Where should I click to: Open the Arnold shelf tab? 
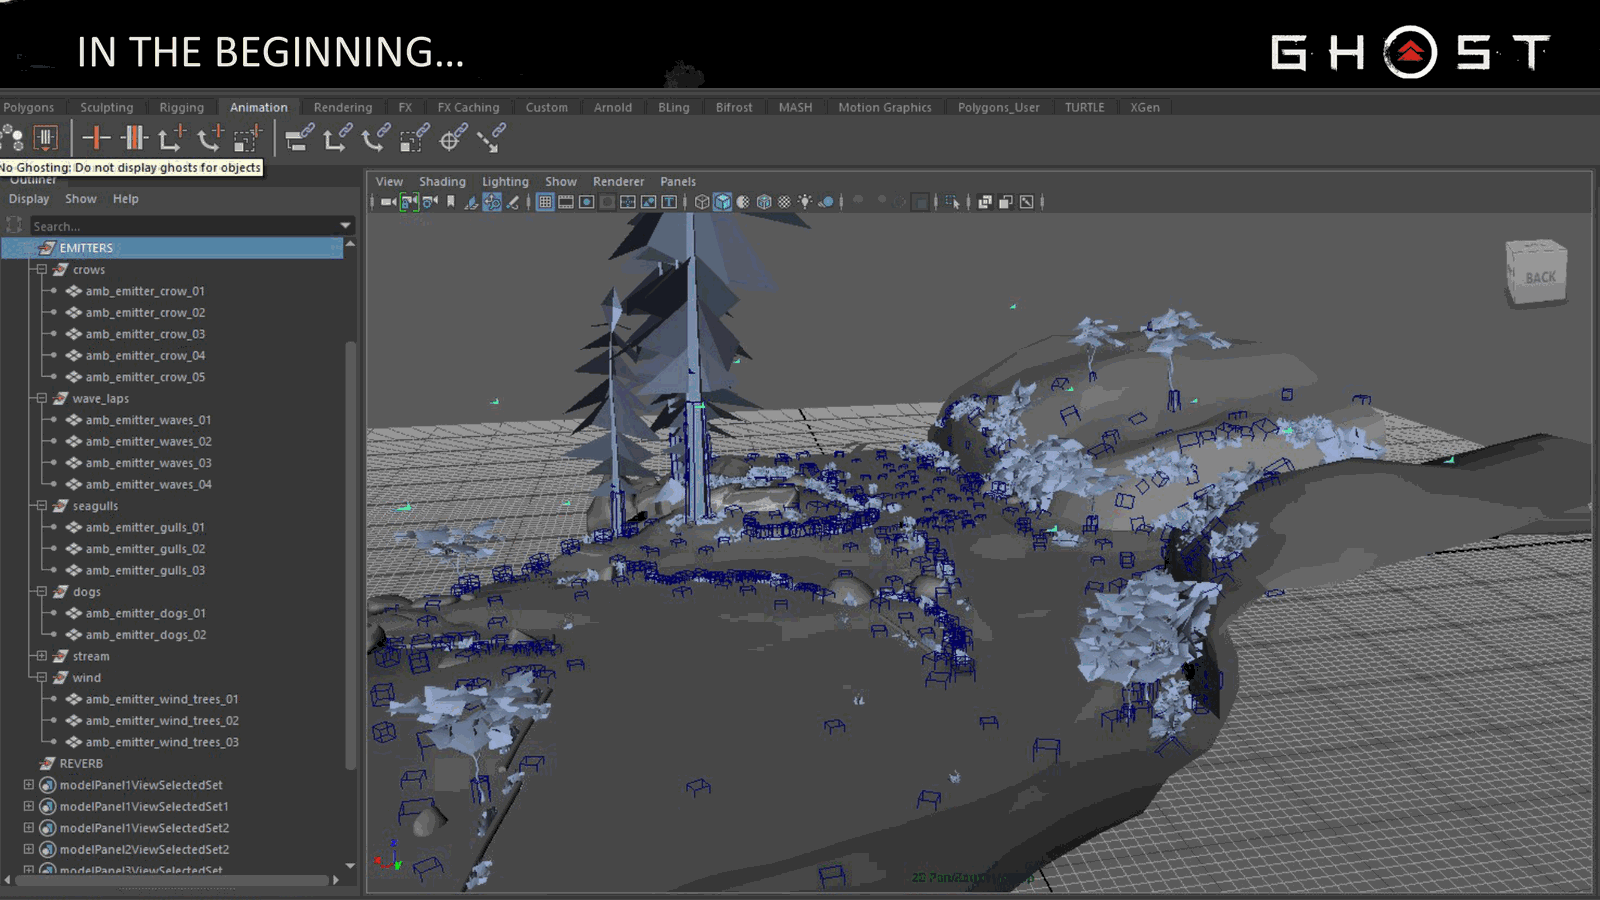(x=613, y=107)
